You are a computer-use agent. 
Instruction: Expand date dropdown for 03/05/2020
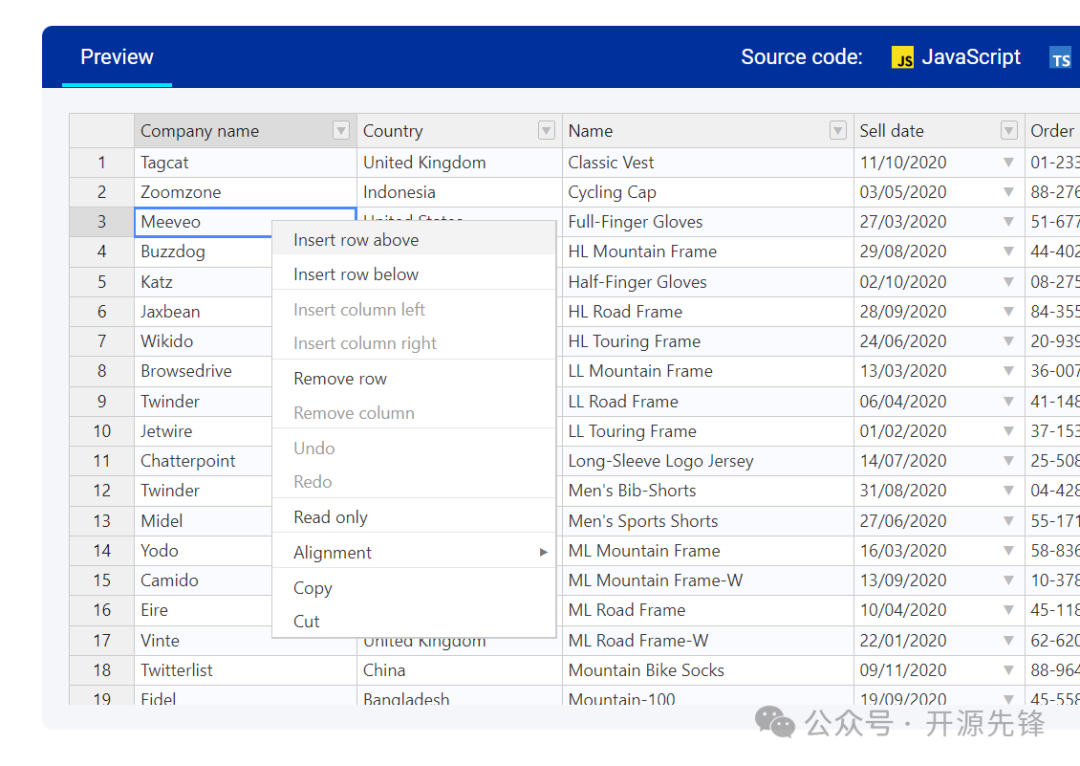pyautogui.click(x=1008, y=192)
